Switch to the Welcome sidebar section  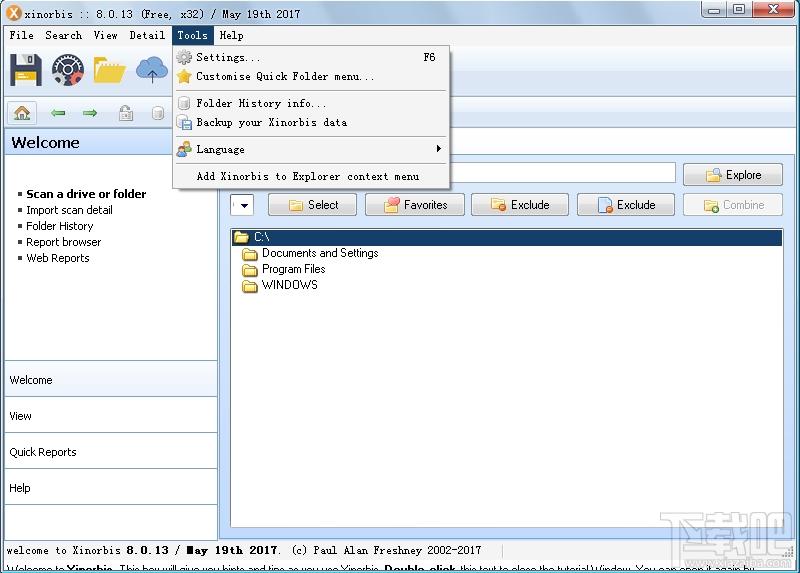[111, 379]
